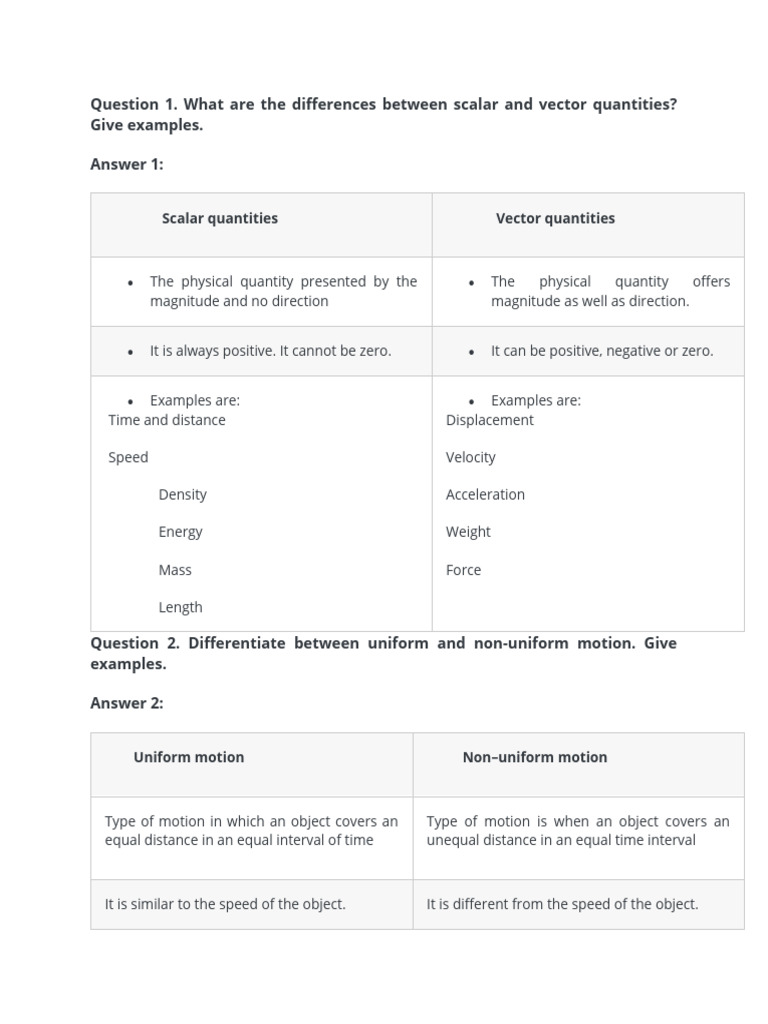Click the word 'Force' in the vector column
The width and height of the screenshot is (768, 1024).
pyautogui.click(x=463, y=570)
